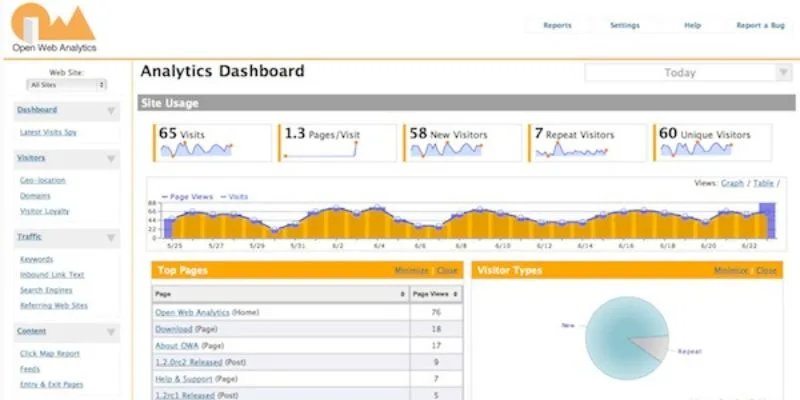Open Latest Visits Spy
This screenshot has width=800, height=400.
(x=48, y=132)
